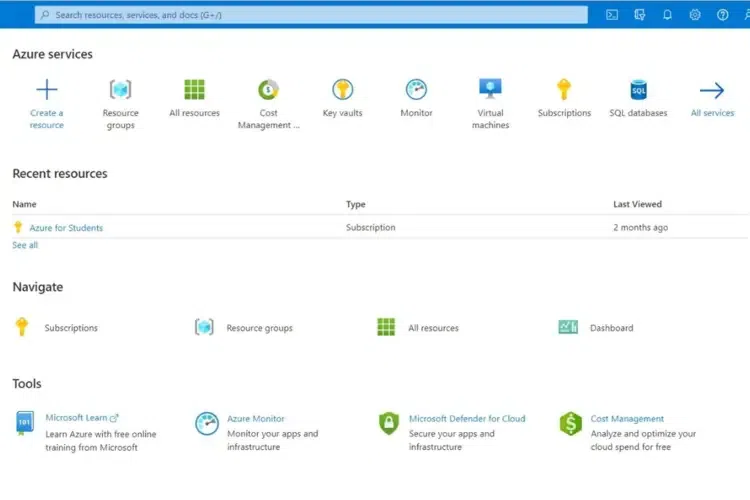Navigate to Subscriptions label
Image resolution: width=750 pixels, height=500 pixels.
[x=71, y=328]
